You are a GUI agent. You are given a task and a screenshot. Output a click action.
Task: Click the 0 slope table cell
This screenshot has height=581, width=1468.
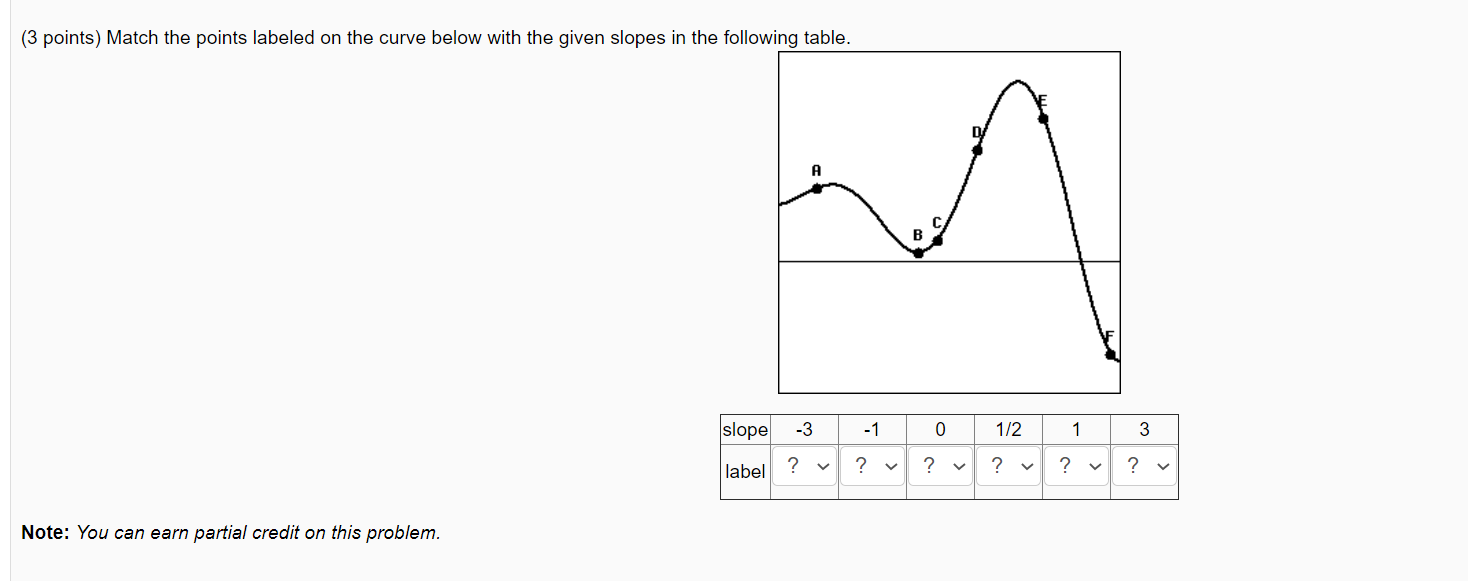point(939,429)
